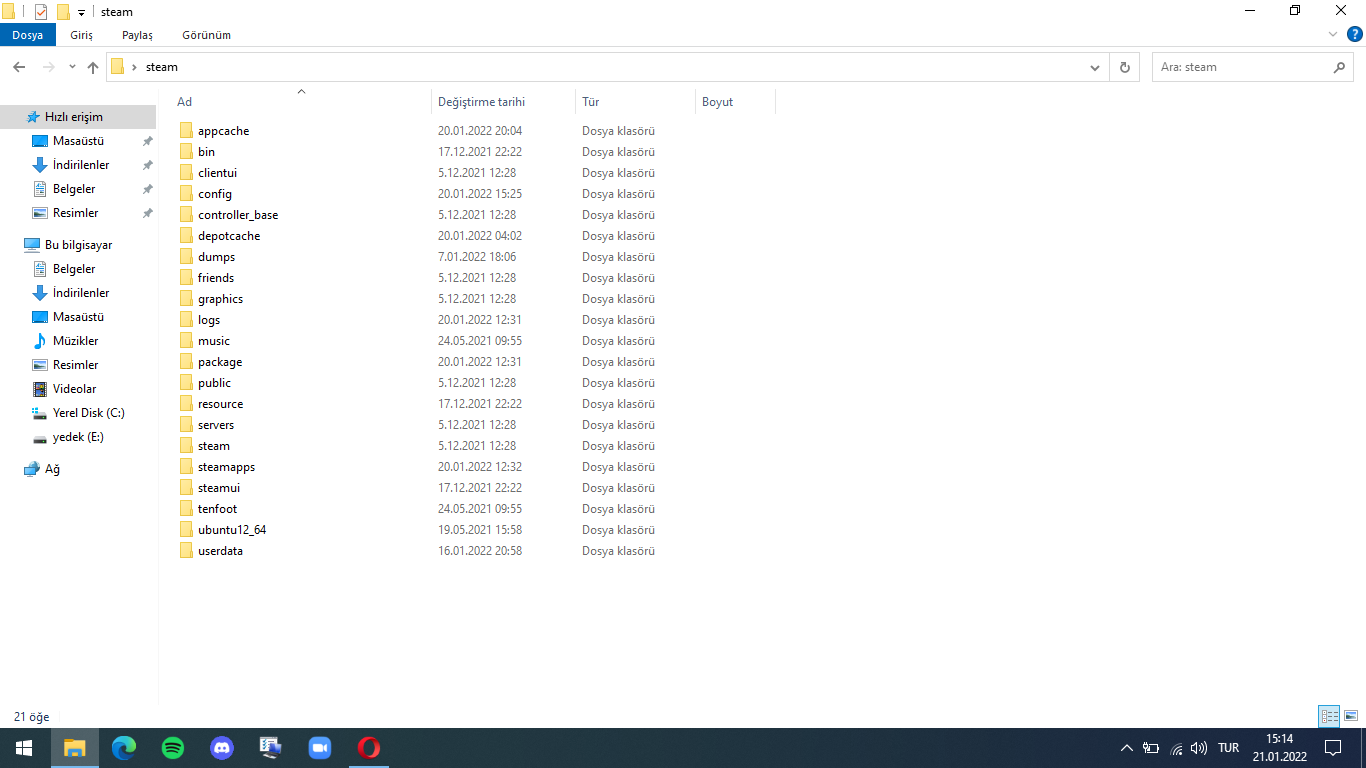Open the clock and date flyout
The image size is (1366, 768).
[x=1279, y=748]
